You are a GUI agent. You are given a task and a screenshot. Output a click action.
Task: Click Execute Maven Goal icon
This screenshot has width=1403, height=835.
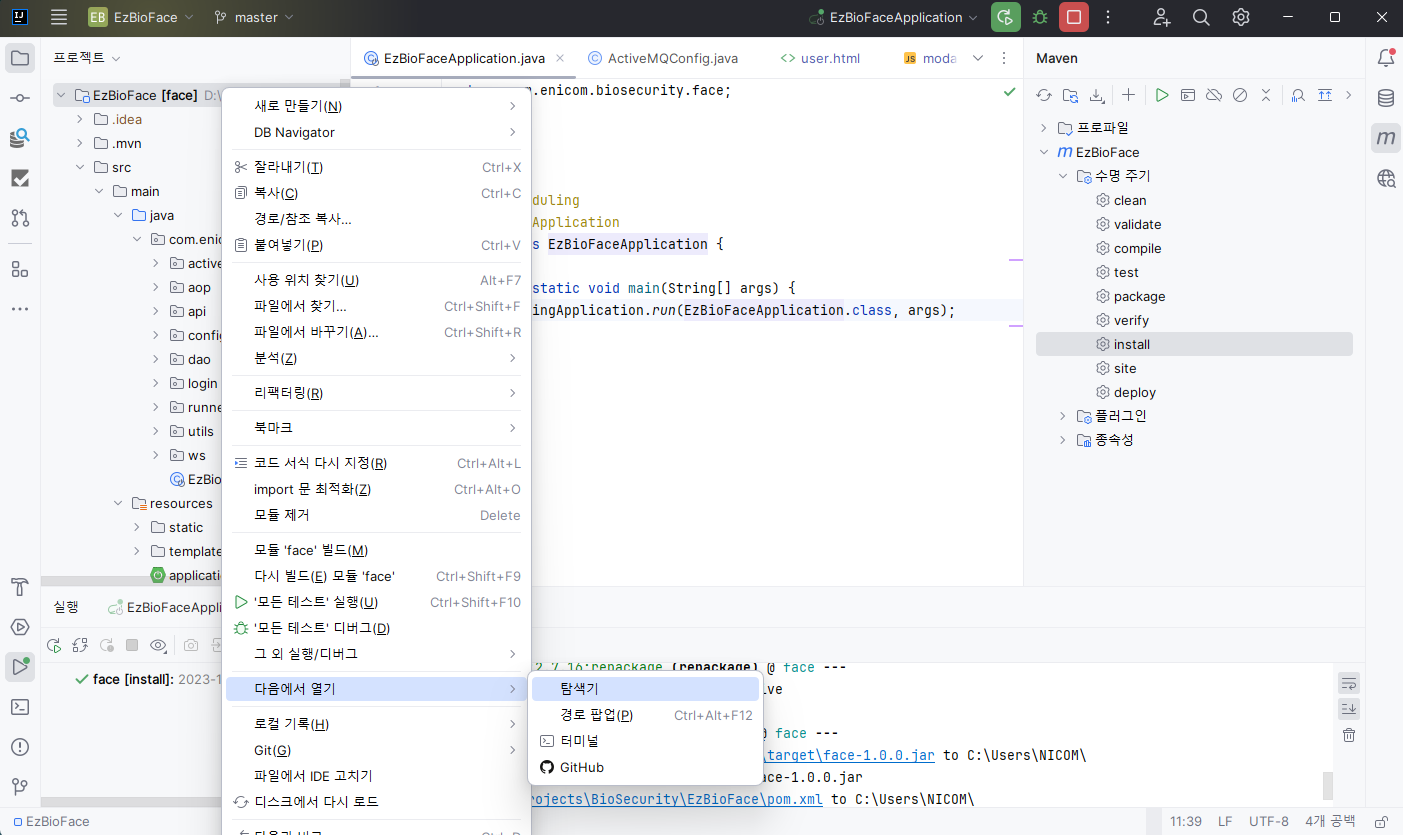(1187, 95)
